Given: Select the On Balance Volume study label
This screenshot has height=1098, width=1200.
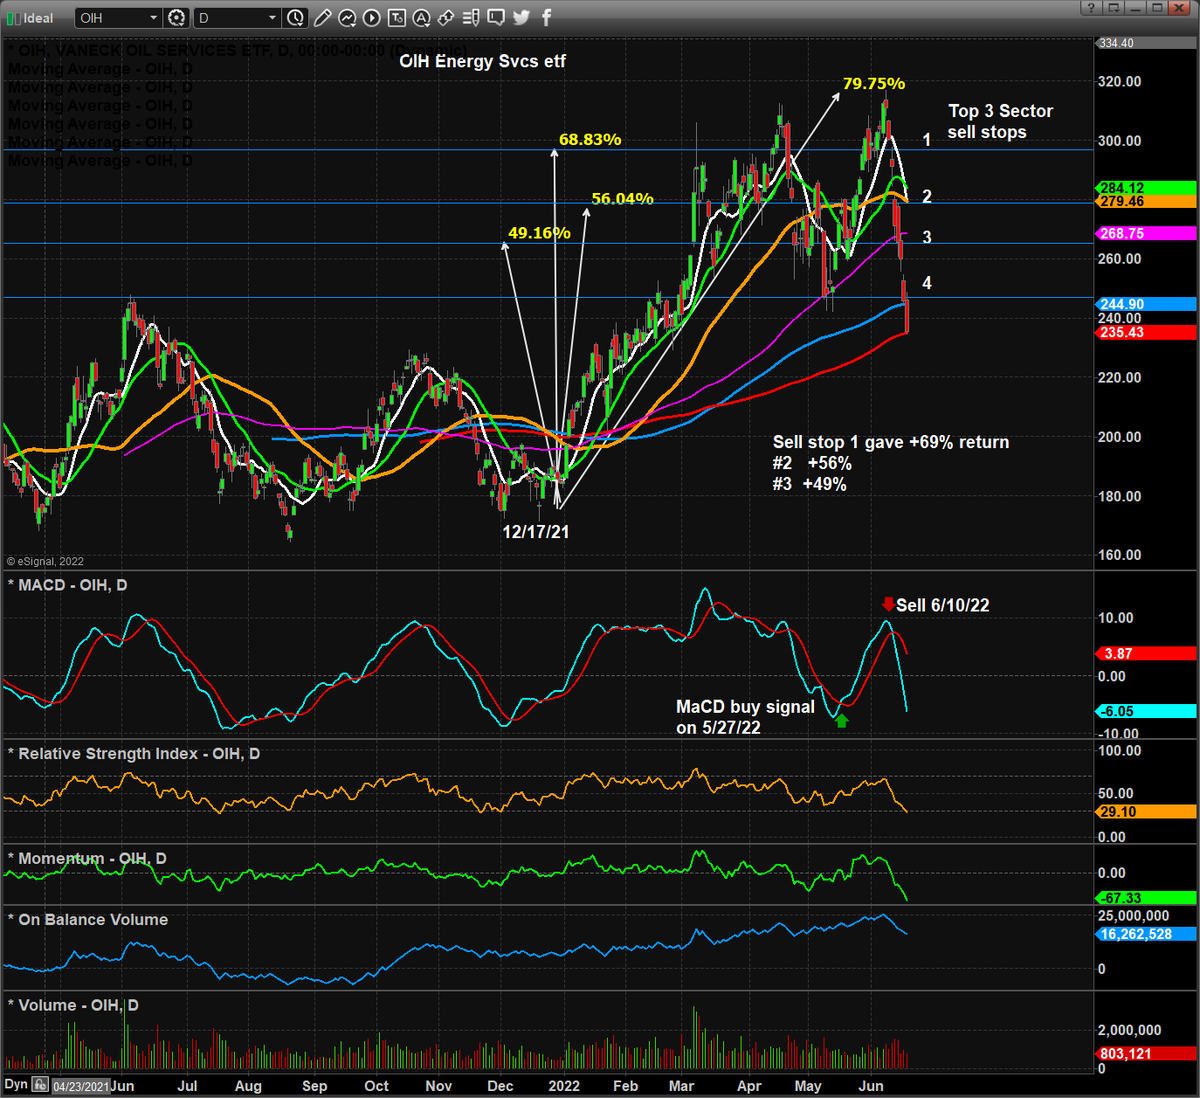Looking at the screenshot, I should click(88, 920).
